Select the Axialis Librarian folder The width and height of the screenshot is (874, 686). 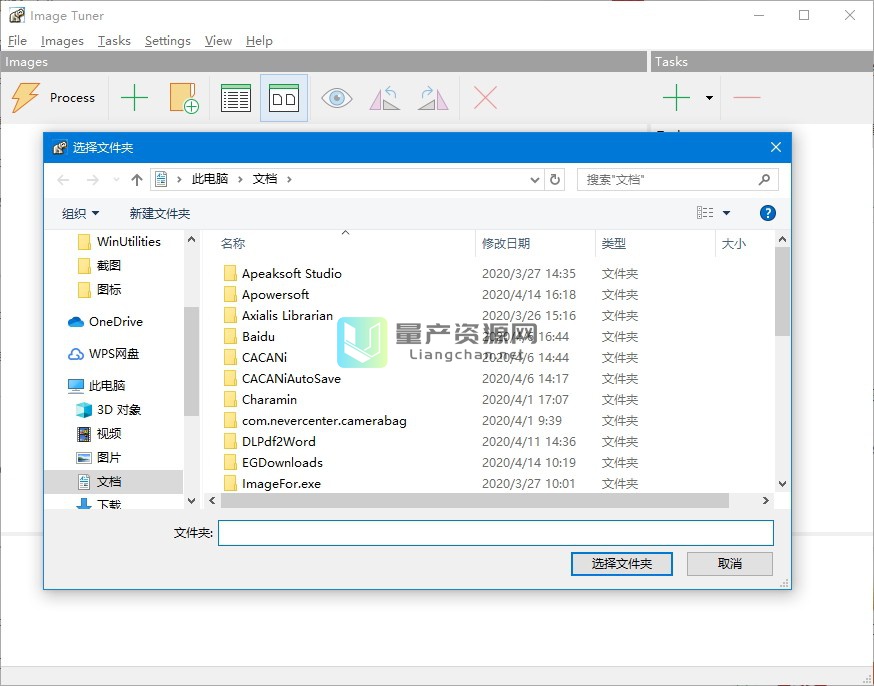tap(278, 315)
